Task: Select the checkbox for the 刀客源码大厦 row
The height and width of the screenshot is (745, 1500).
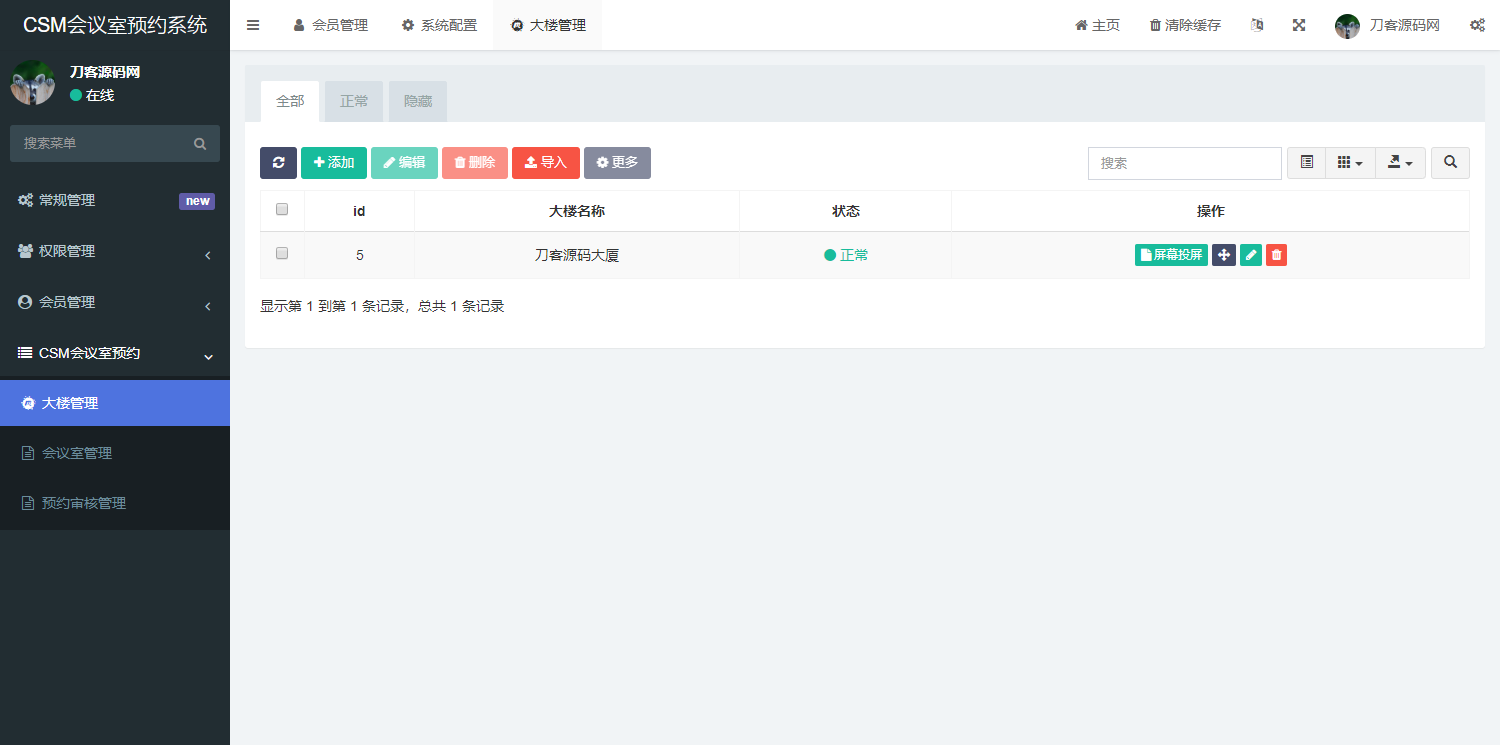Action: [x=281, y=254]
